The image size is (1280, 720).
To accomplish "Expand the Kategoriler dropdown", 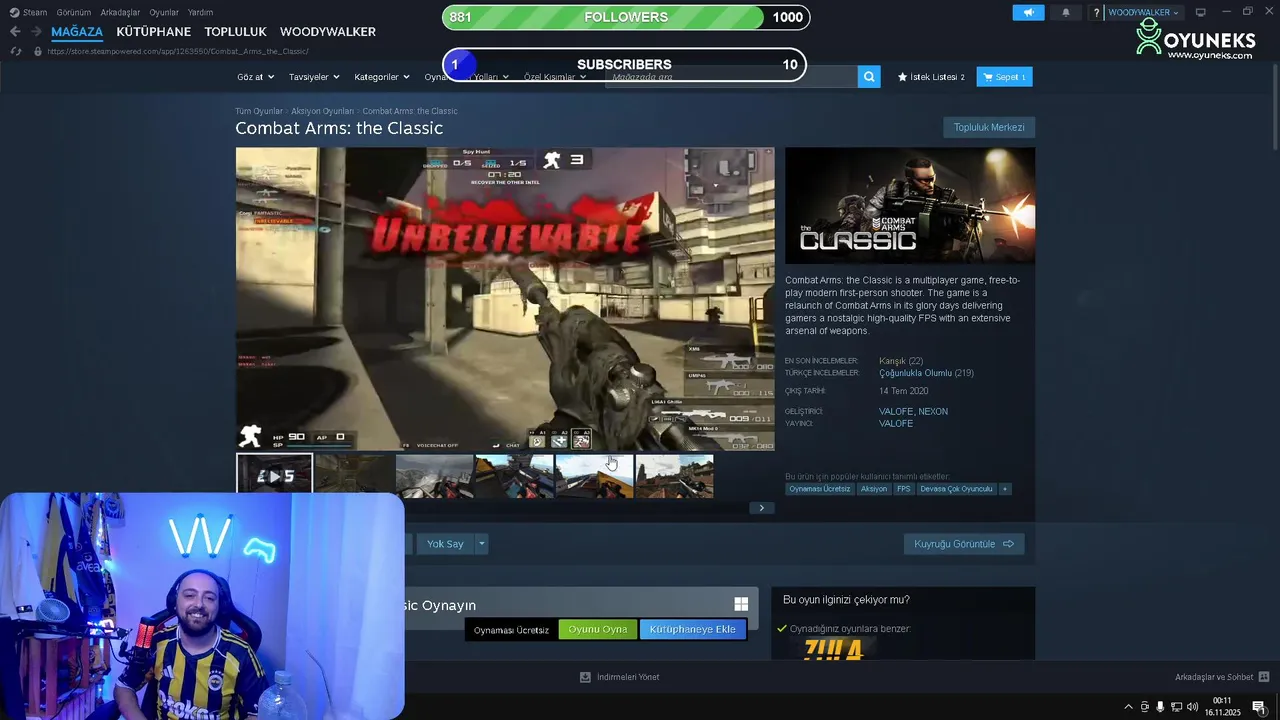I will (x=382, y=77).
